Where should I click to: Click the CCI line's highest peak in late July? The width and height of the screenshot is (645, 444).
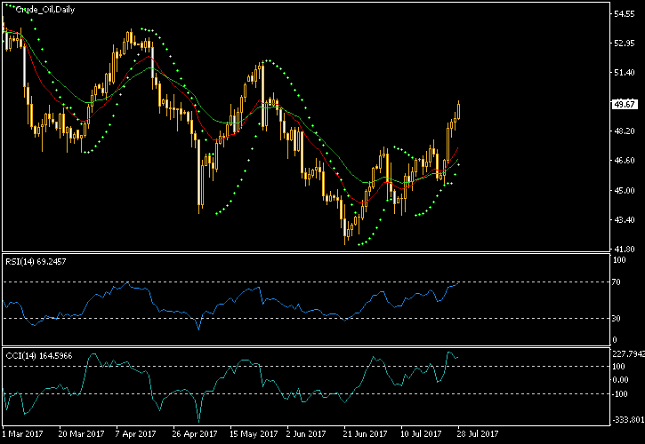click(x=449, y=353)
